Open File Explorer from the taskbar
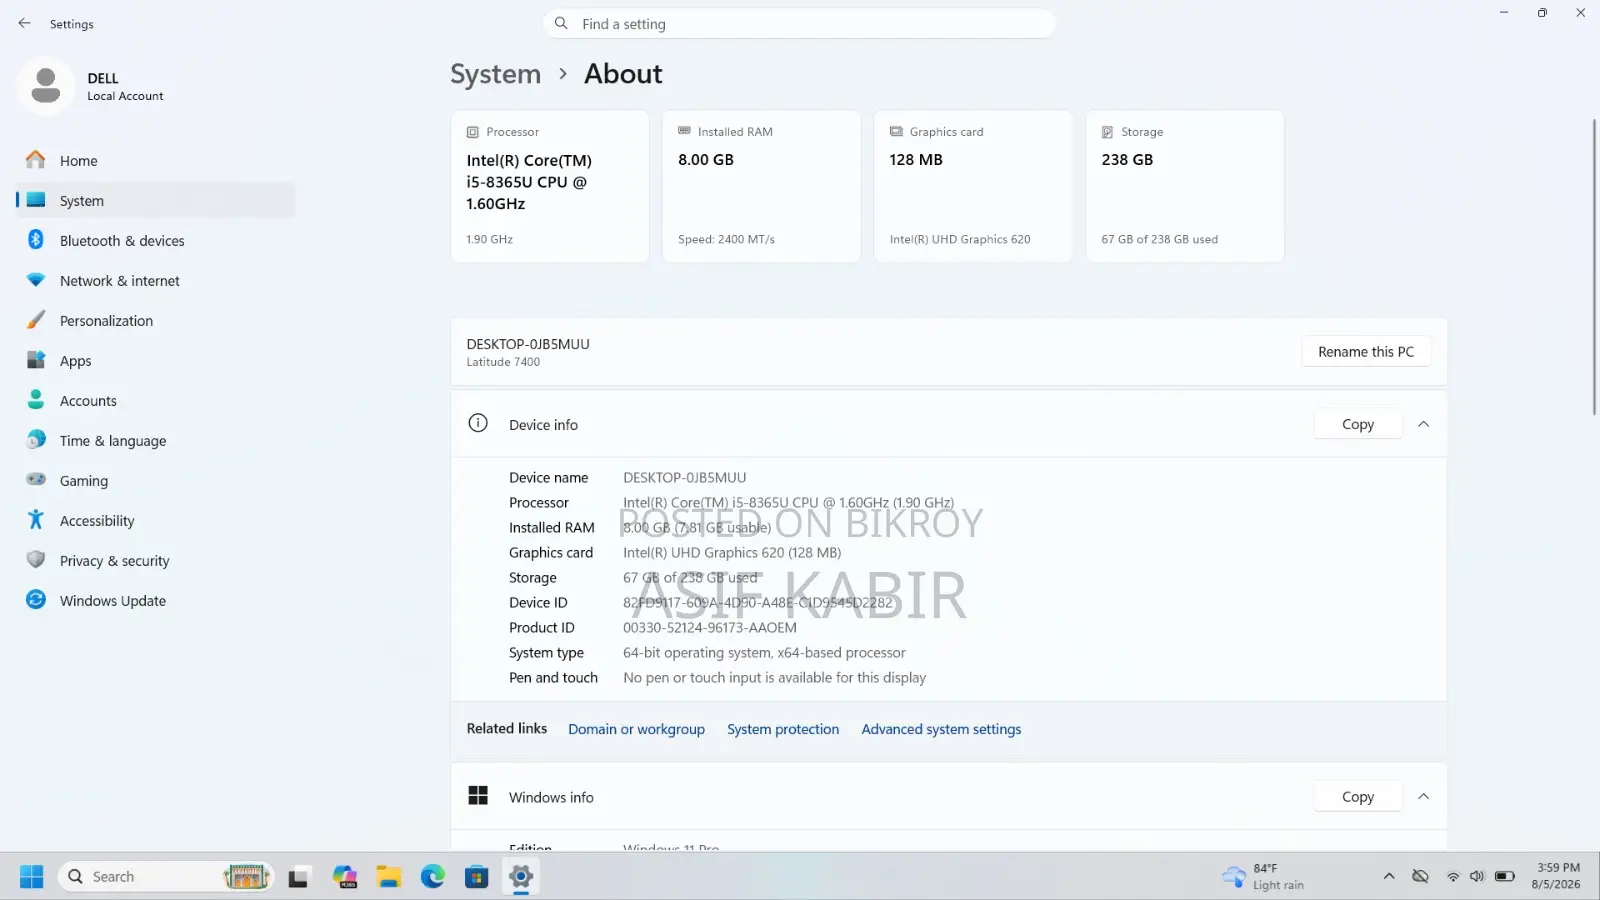The image size is (1600, 900). (389, 877)
